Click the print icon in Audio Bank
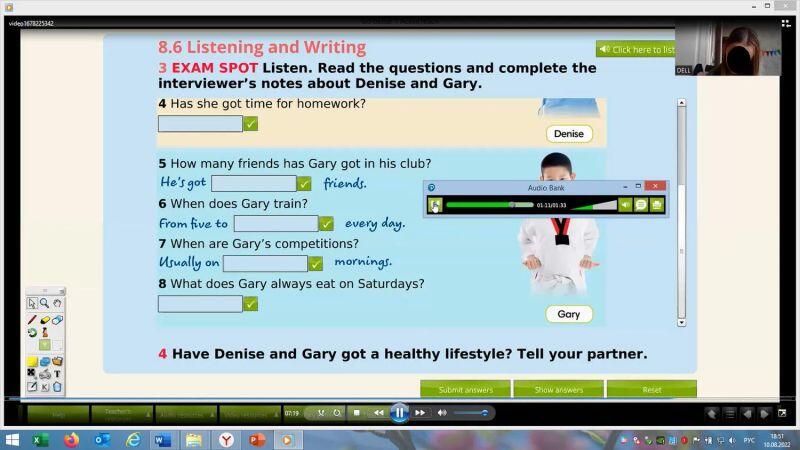Image resolution: width=800 pixels, height=450 pixels. [657, 205]
